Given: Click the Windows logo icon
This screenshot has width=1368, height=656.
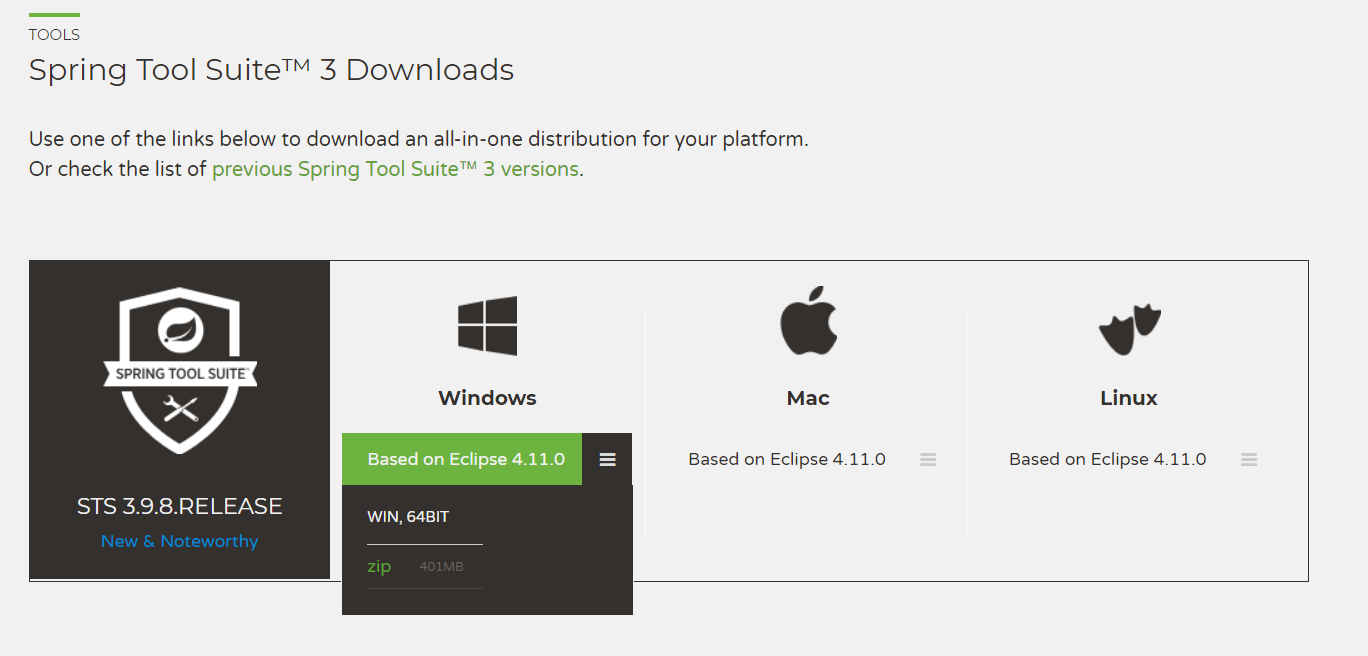Looking at the screenshot, I should pyautogui.click(x=487, y=326).
